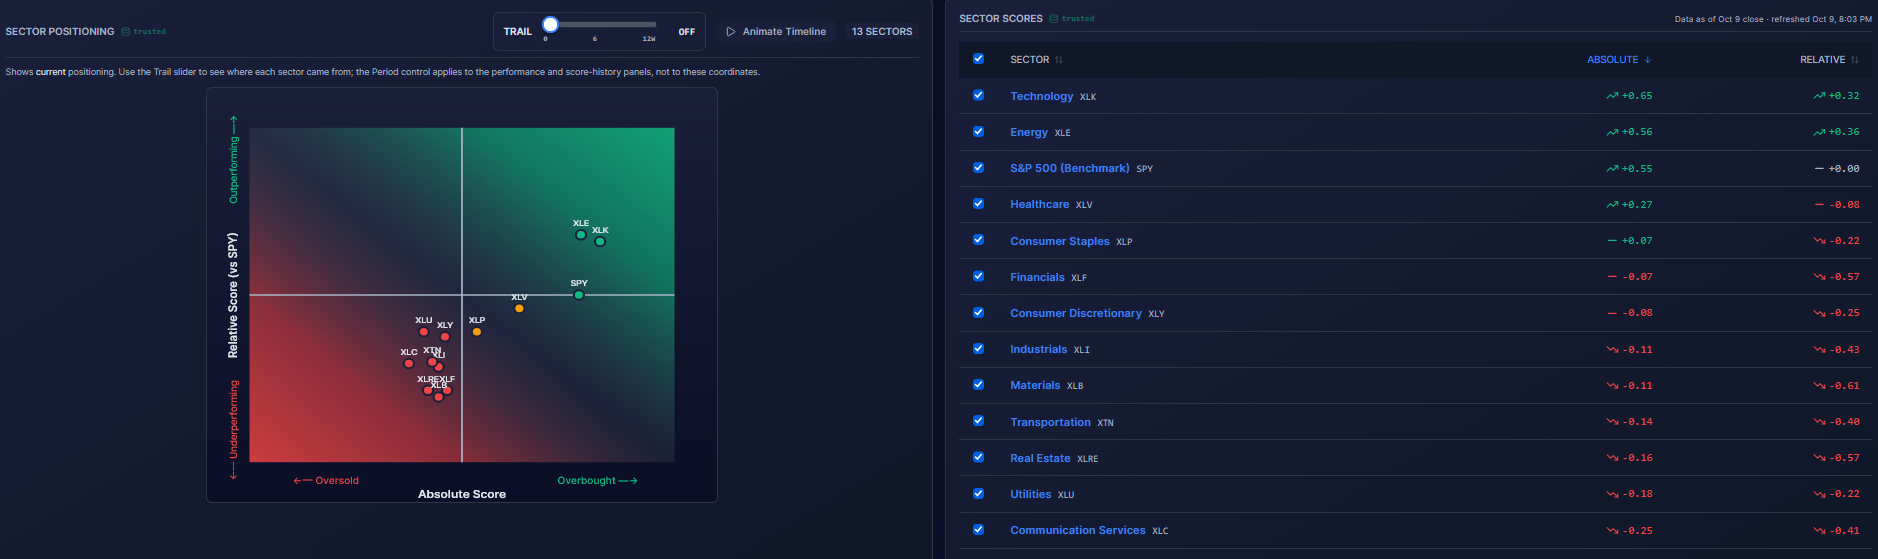Uncheck the Financials XLF checkbox

click(978, 276)
